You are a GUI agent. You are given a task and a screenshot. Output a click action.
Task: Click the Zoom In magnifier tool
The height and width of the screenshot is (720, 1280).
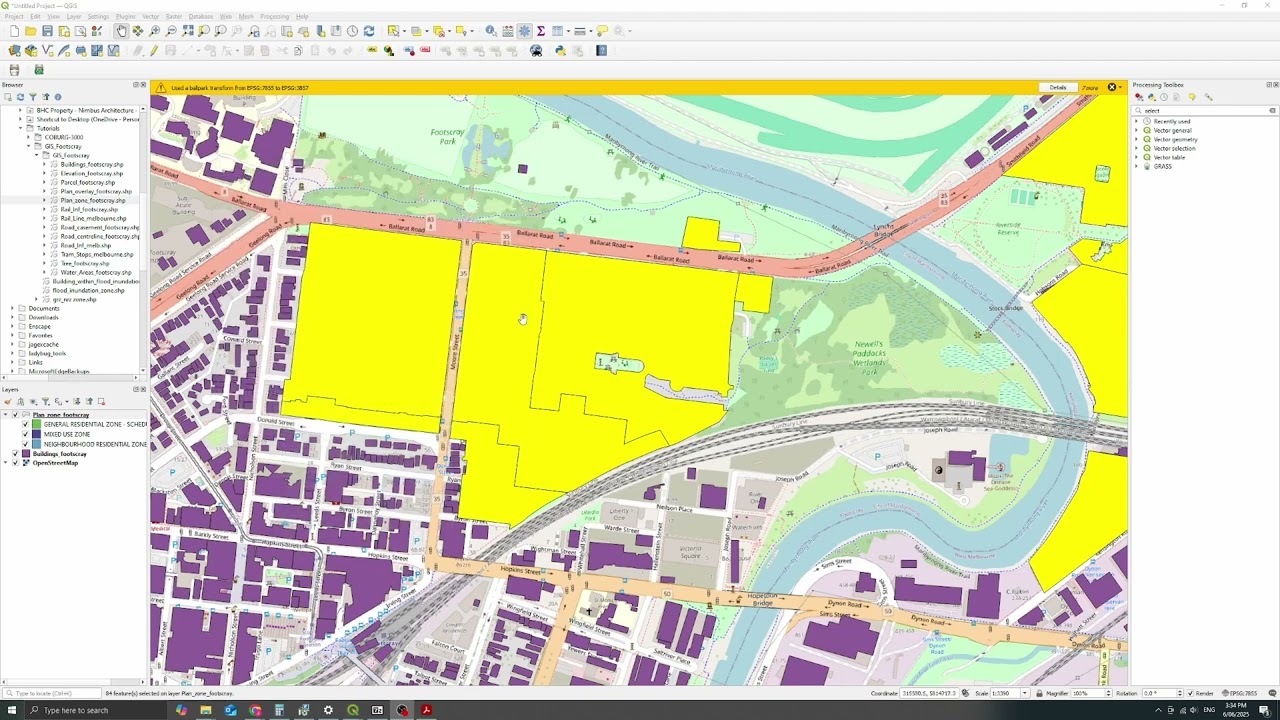(x=154, y=31)
